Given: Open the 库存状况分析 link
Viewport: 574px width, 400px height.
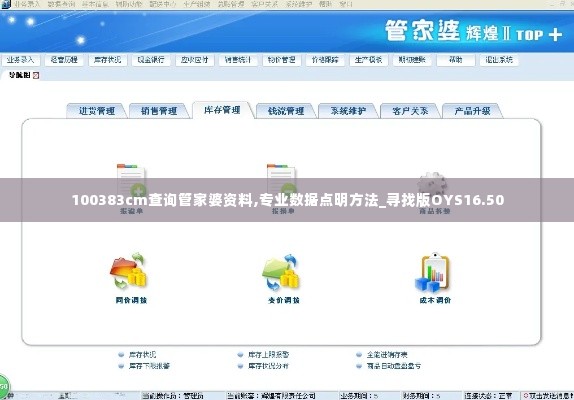Looking at the screenshot, I should coord(269,366).
